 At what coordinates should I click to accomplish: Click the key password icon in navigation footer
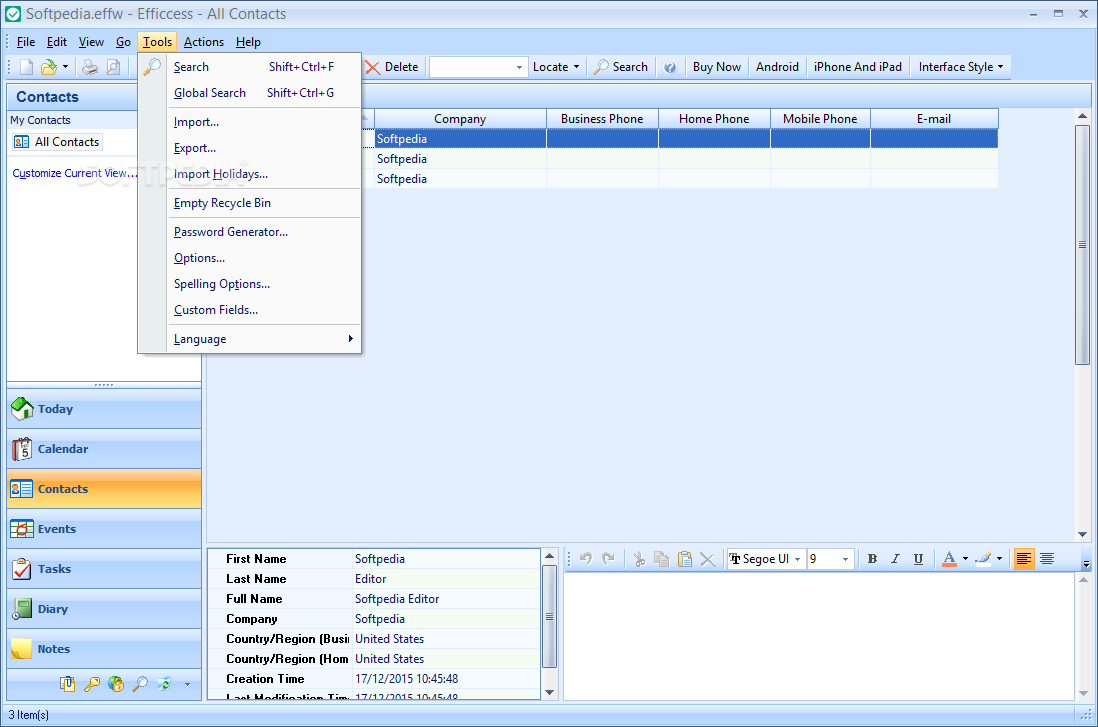pos(92,684)
